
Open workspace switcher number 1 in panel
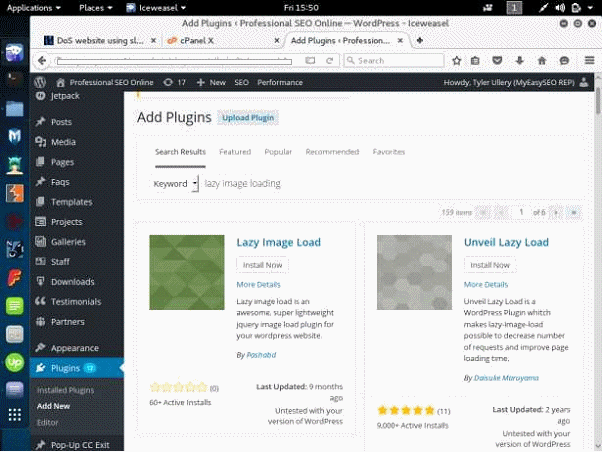[x=514, y=7]
